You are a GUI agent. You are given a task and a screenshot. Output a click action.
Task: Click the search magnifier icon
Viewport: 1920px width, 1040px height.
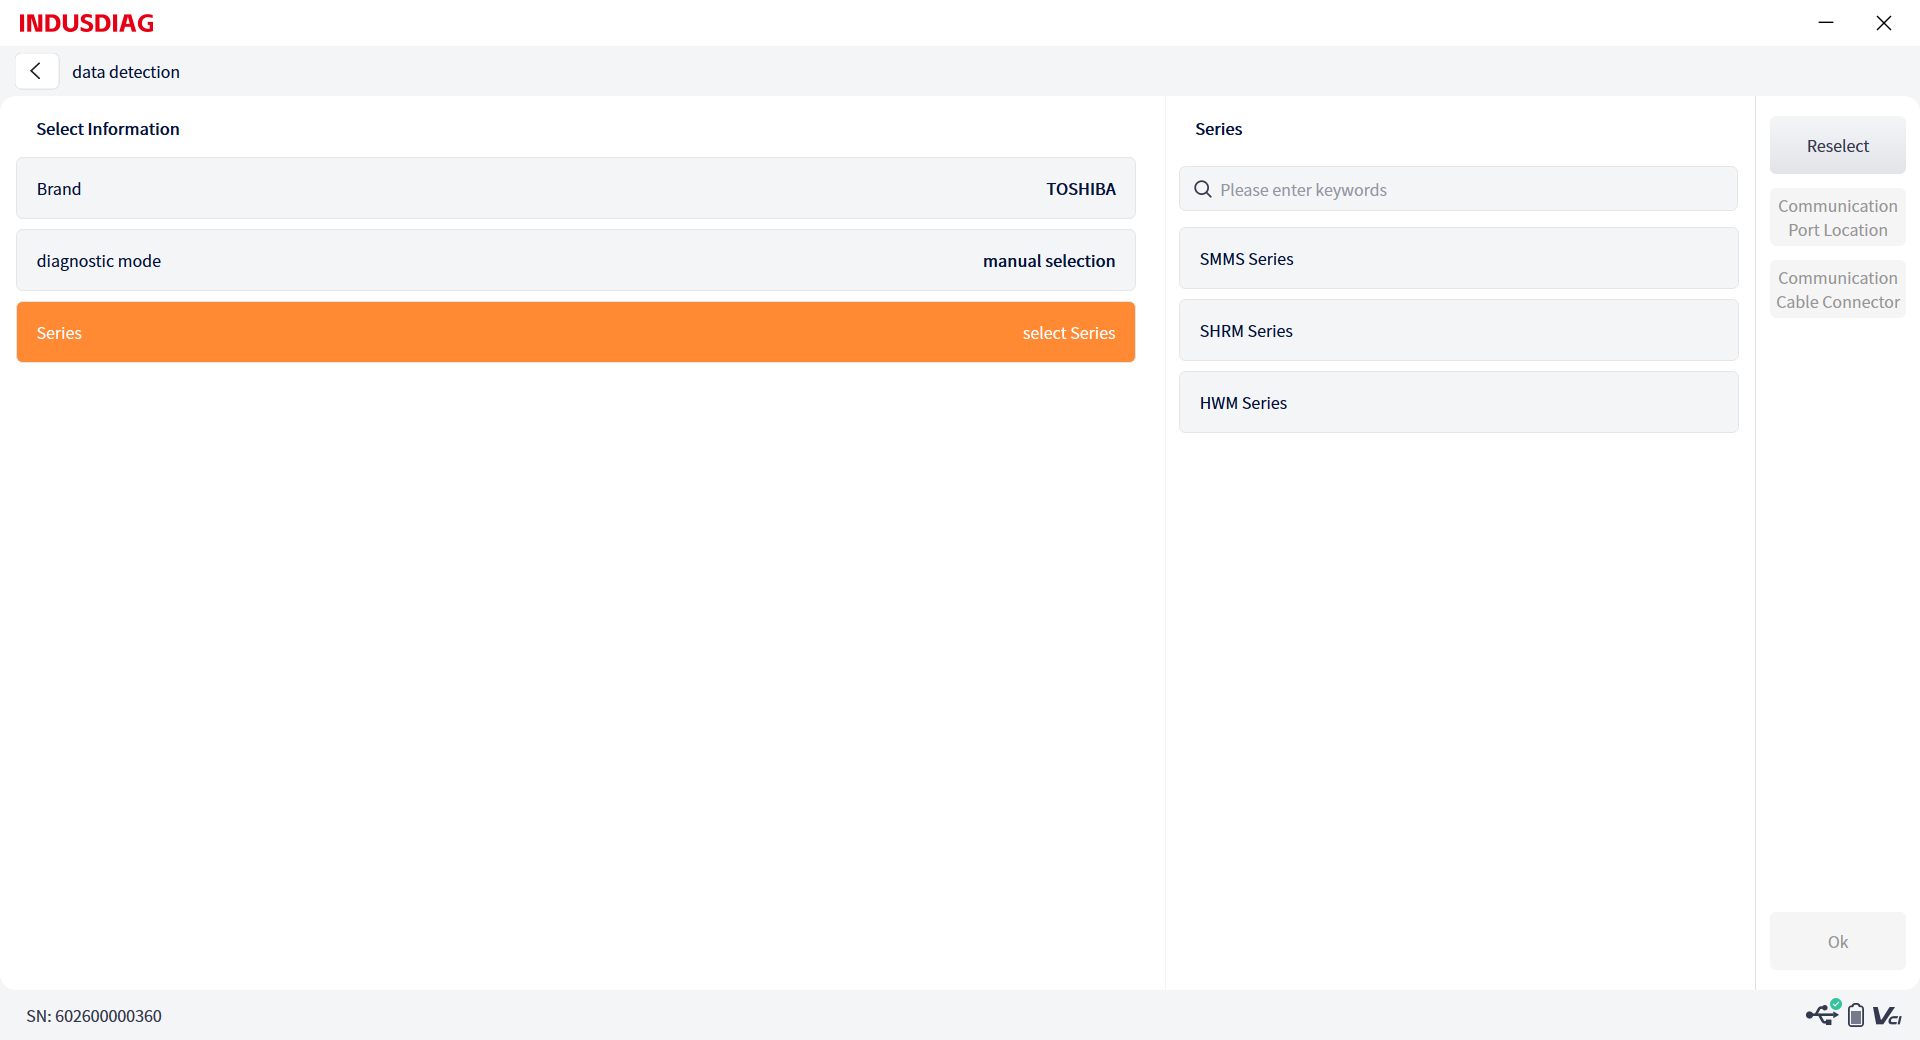[1203, 189]
